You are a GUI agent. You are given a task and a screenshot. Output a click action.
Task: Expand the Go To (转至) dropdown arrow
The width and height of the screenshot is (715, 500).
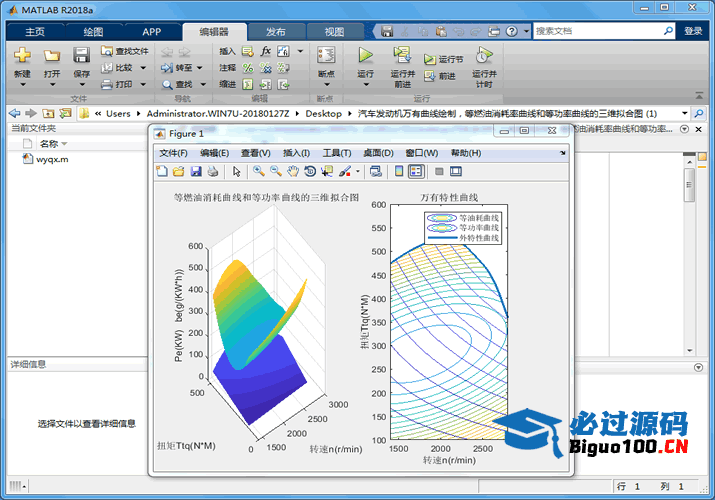click(x=200, y=68)
